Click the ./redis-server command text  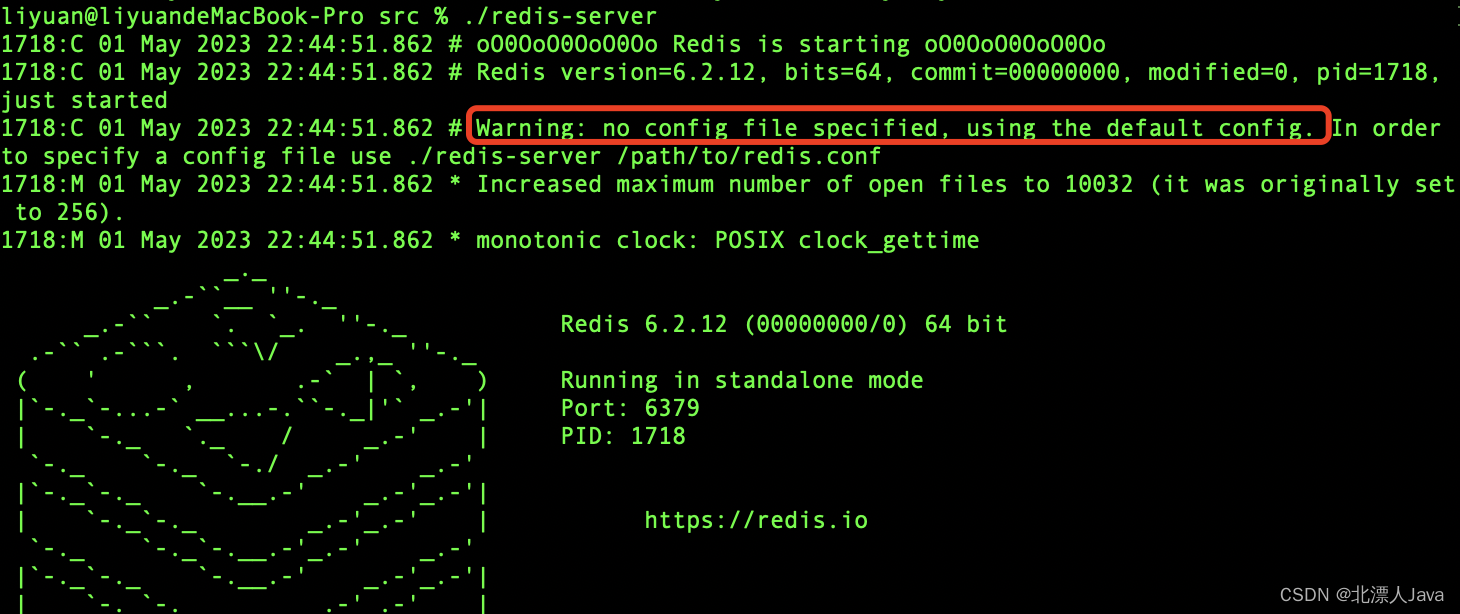[x=560, y=16]
